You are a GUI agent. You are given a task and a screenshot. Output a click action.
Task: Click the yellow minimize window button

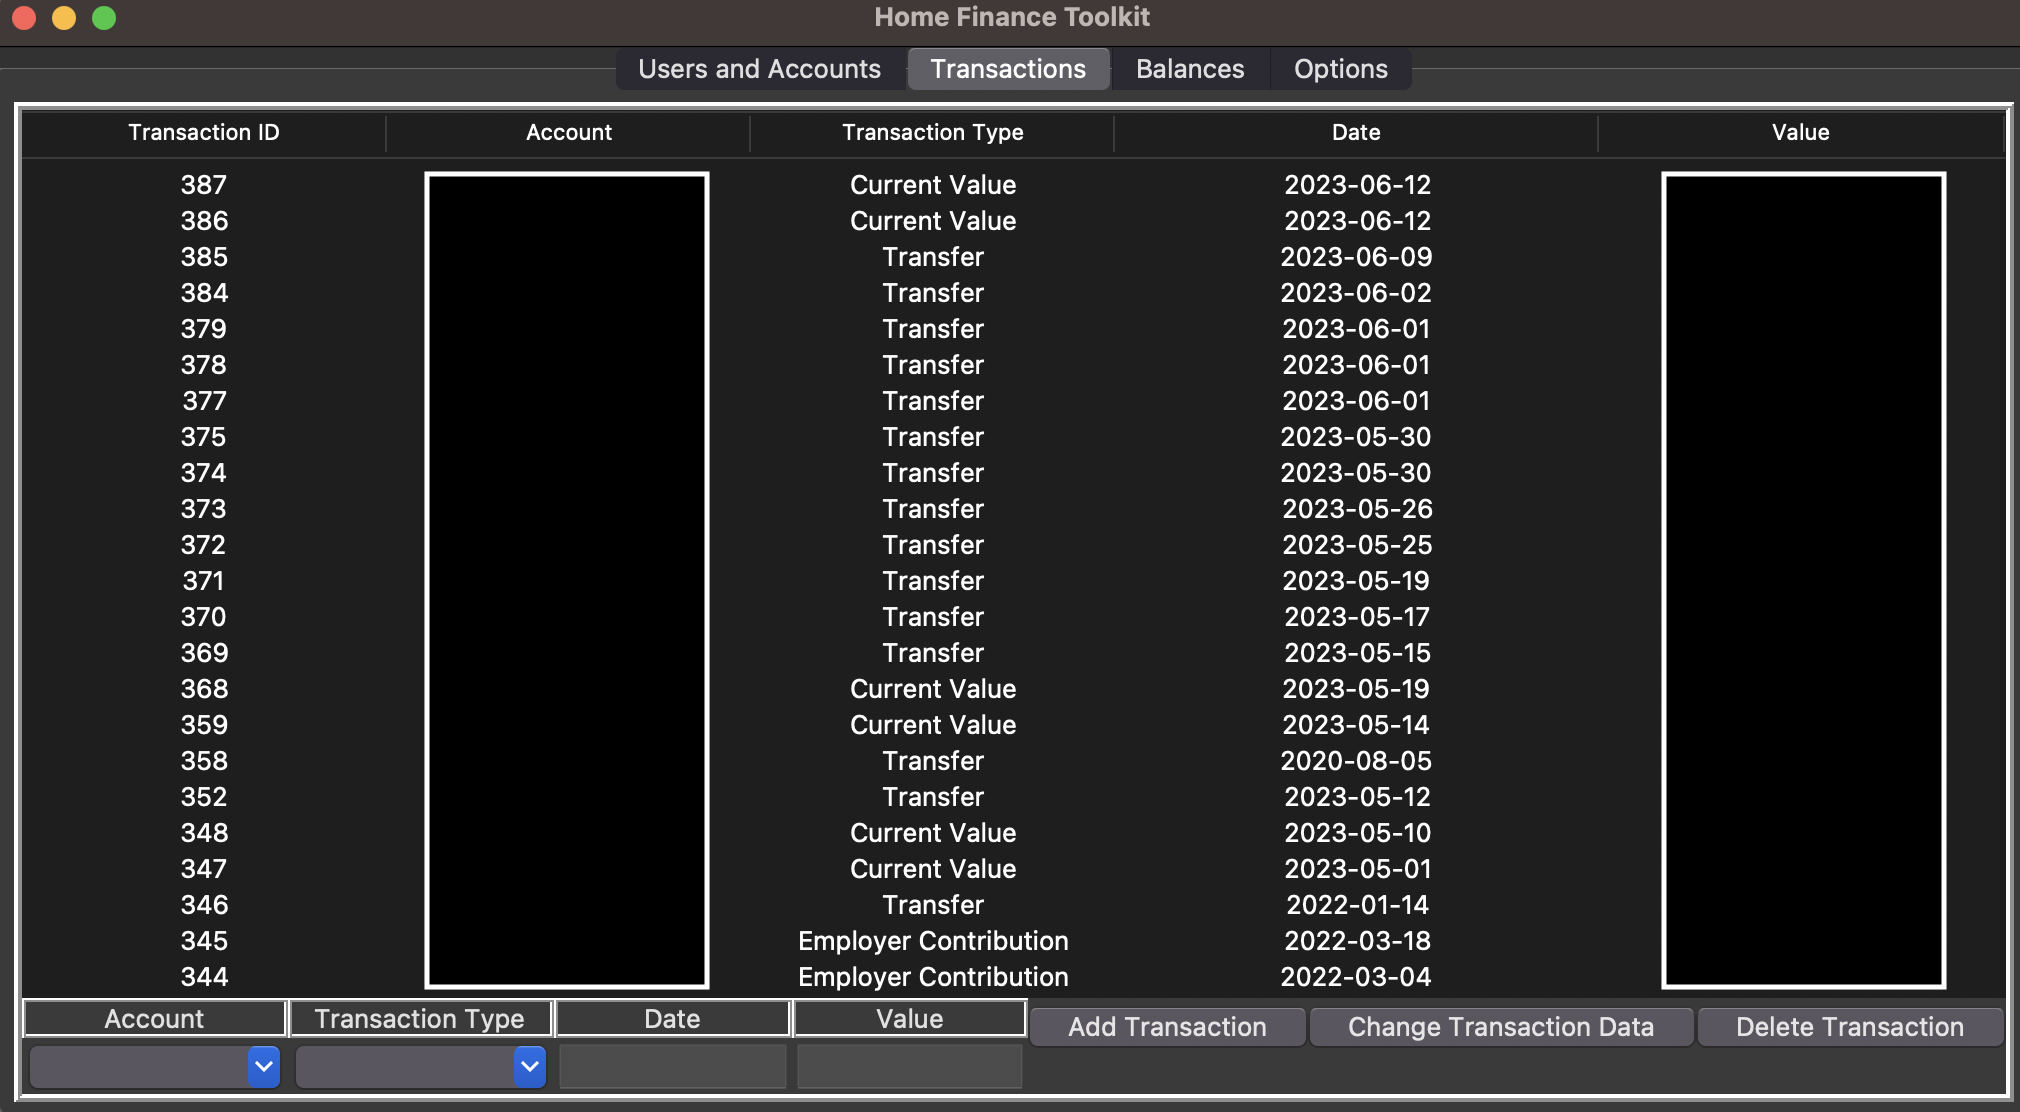pyautogui.click(x=64, y=18)
